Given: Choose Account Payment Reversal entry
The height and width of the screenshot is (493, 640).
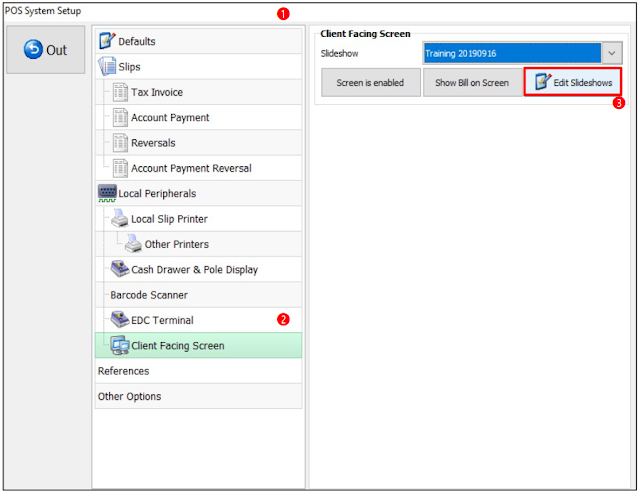Looking at the screenshot, I should click(199, 168).
